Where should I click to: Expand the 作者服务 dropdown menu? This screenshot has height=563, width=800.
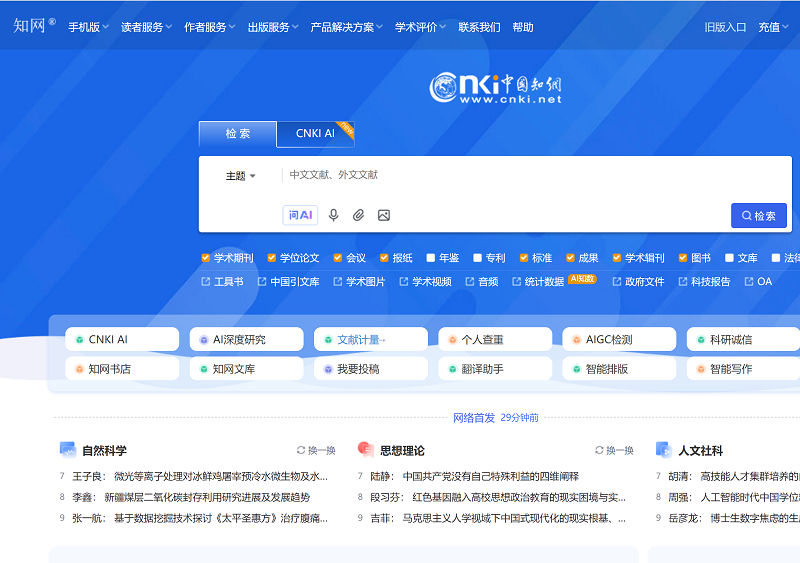point(210,27)
